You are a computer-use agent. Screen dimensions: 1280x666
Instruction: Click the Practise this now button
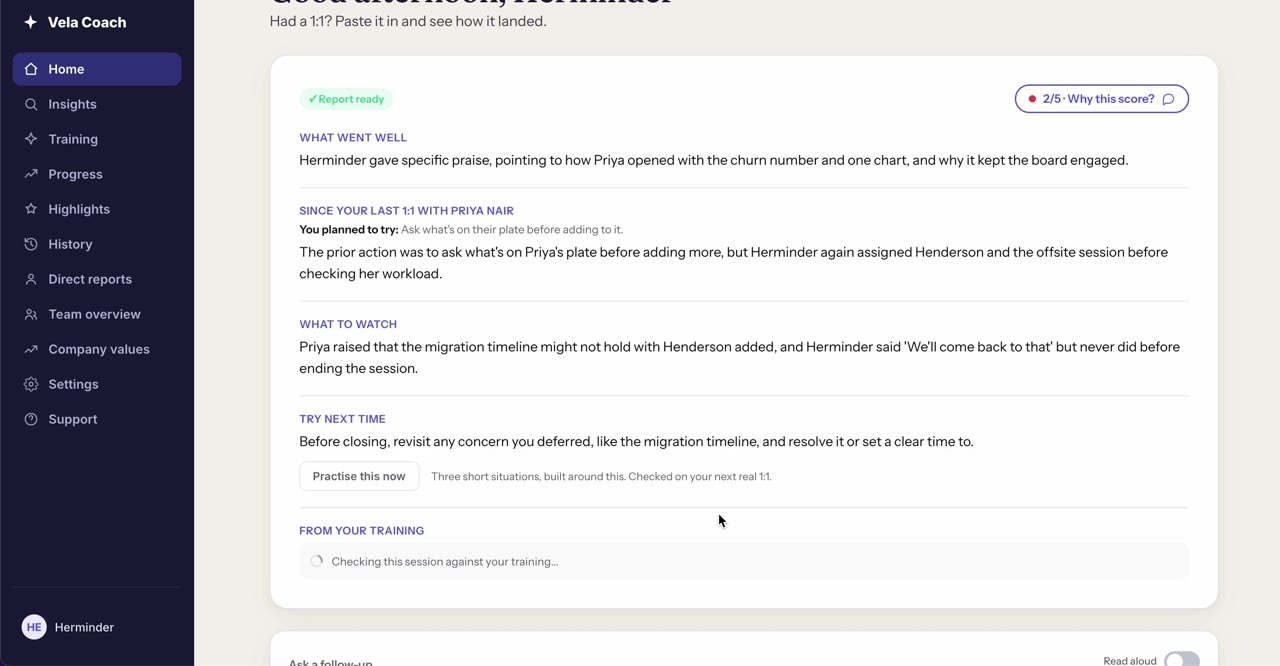click(x=359, y=476)
